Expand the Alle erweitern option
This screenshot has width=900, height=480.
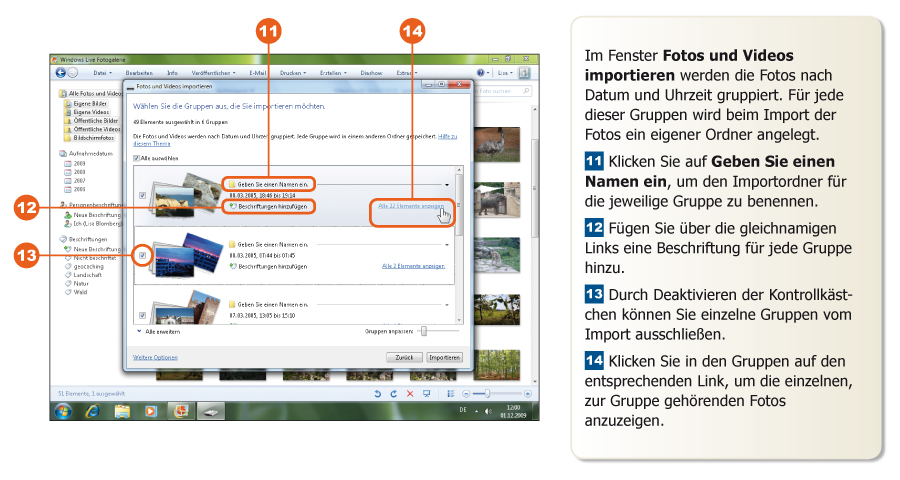click(140, 330)
